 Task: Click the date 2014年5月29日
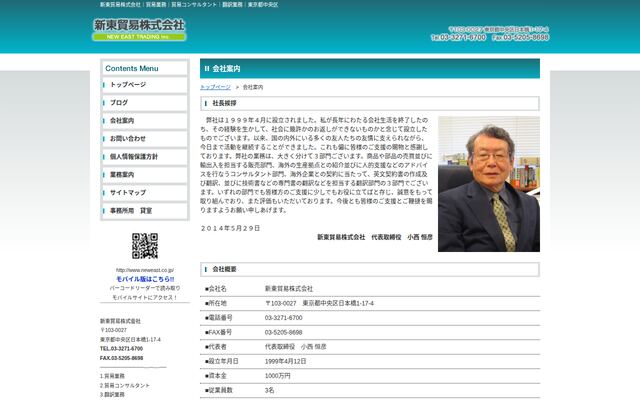tap(230, 229)
